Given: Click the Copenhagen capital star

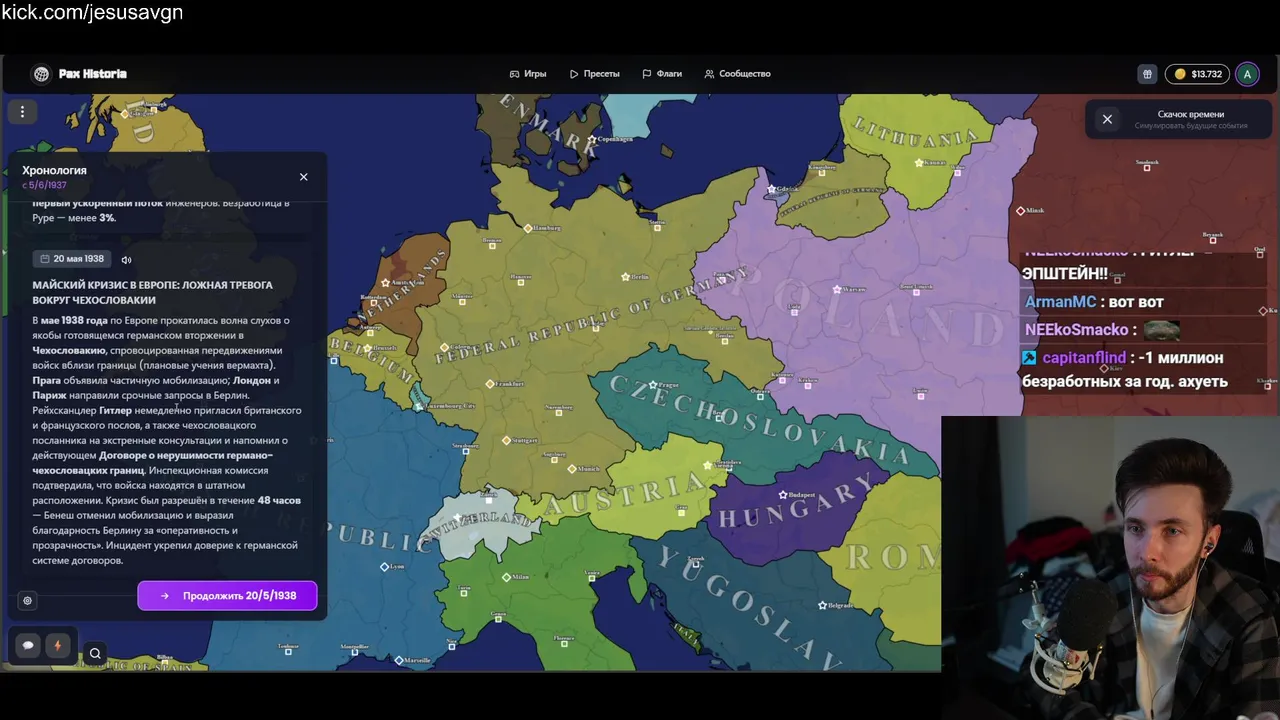Looking at the screenshot, I should tap(592, 139).
